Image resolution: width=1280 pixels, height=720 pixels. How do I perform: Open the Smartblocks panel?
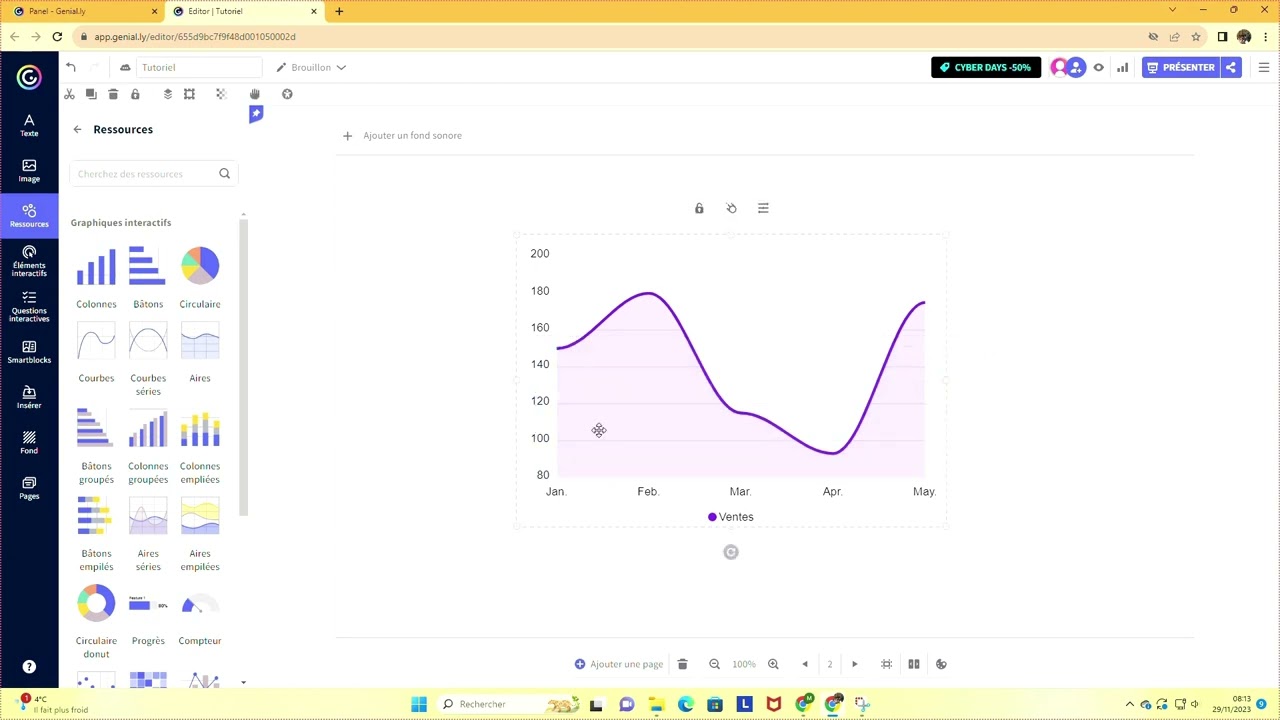pyautogui.click(x=29, y=352)
